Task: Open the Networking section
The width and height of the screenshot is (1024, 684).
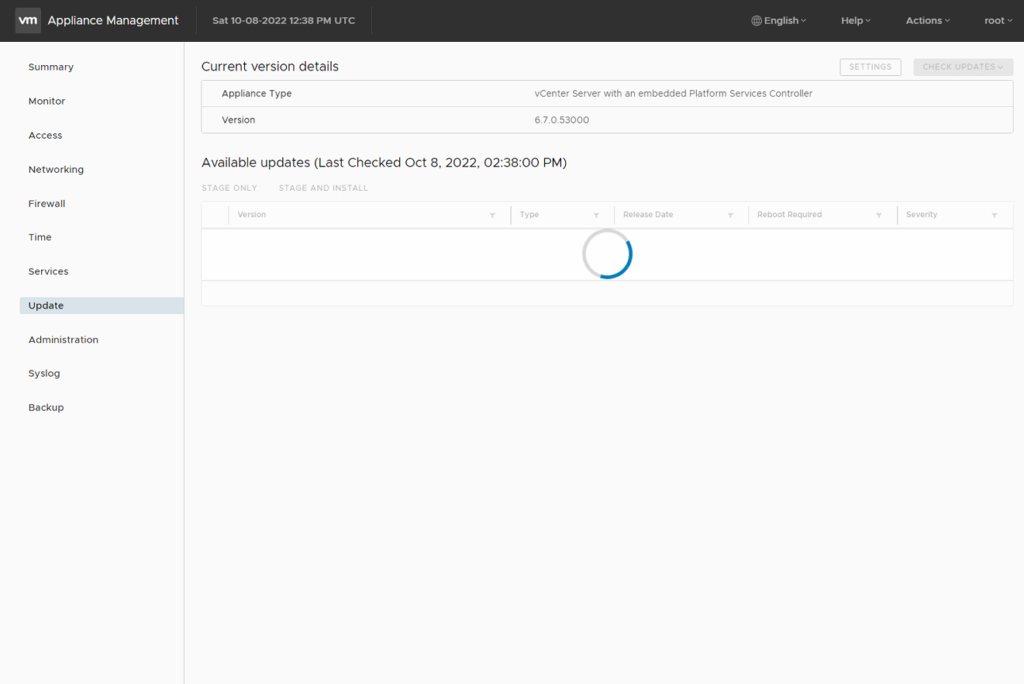Action: [x=56, y=169]
